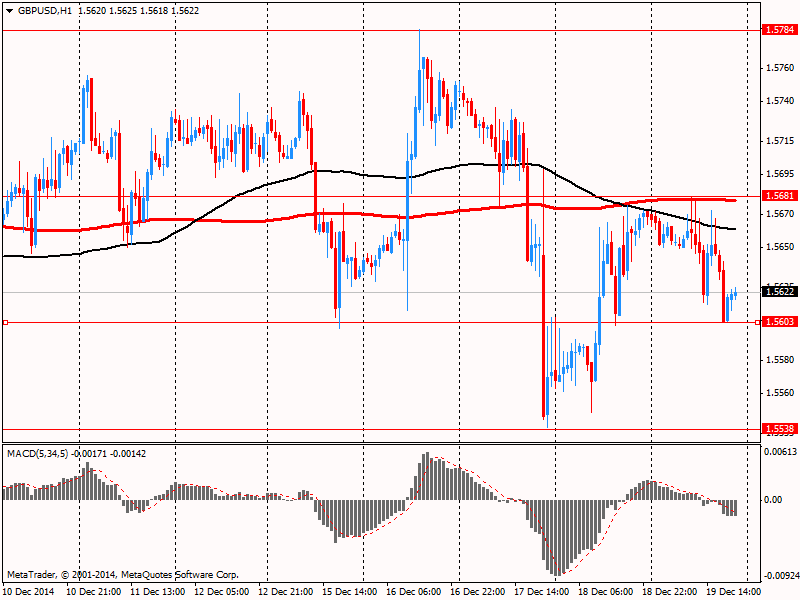The height and width of the screenshot is (600, 800).
Task: Click the 1.5715 price scale value
Action: [x=781, y=141]
